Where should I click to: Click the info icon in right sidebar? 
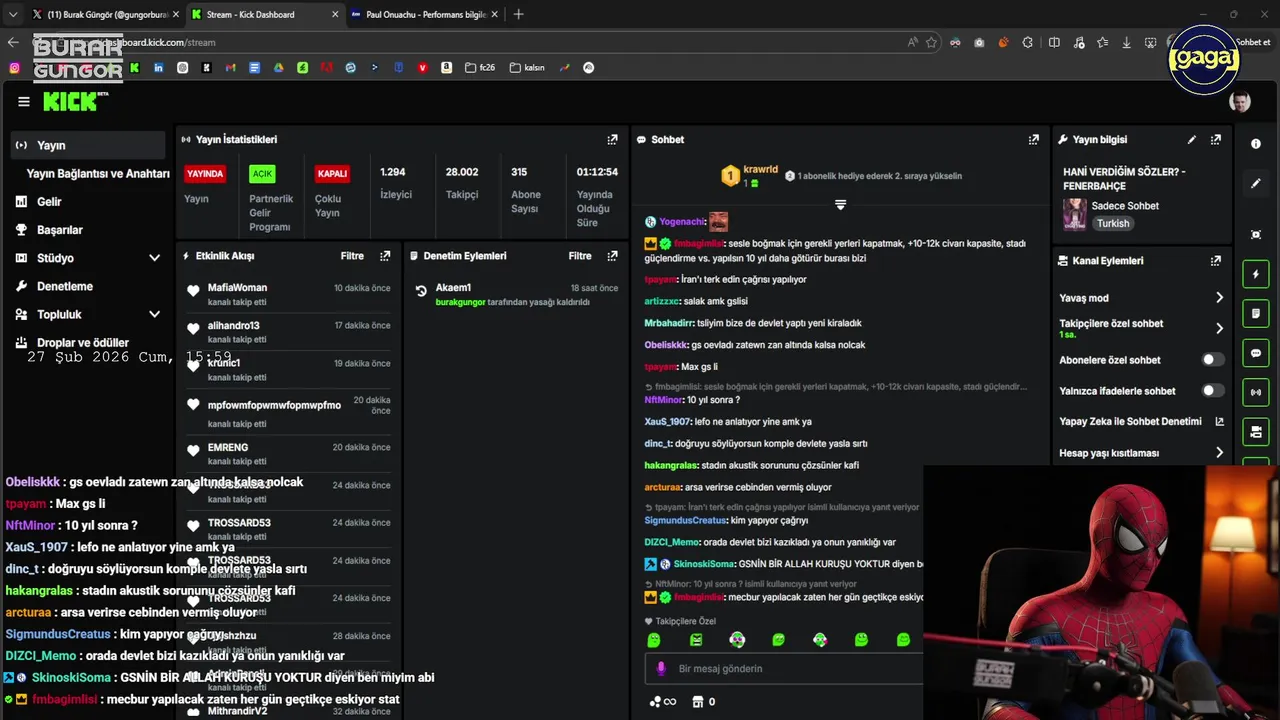pyautogui.click(x=1256, y=144)
